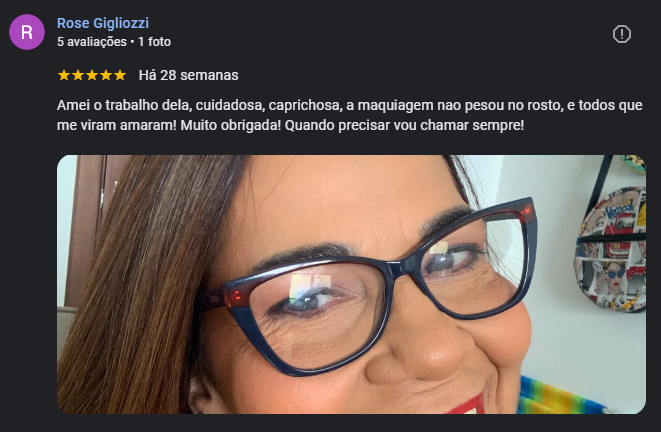Click the review line 'me viram amaram!'
Screen dimensions: 661x432
click(x=117, y=125)
